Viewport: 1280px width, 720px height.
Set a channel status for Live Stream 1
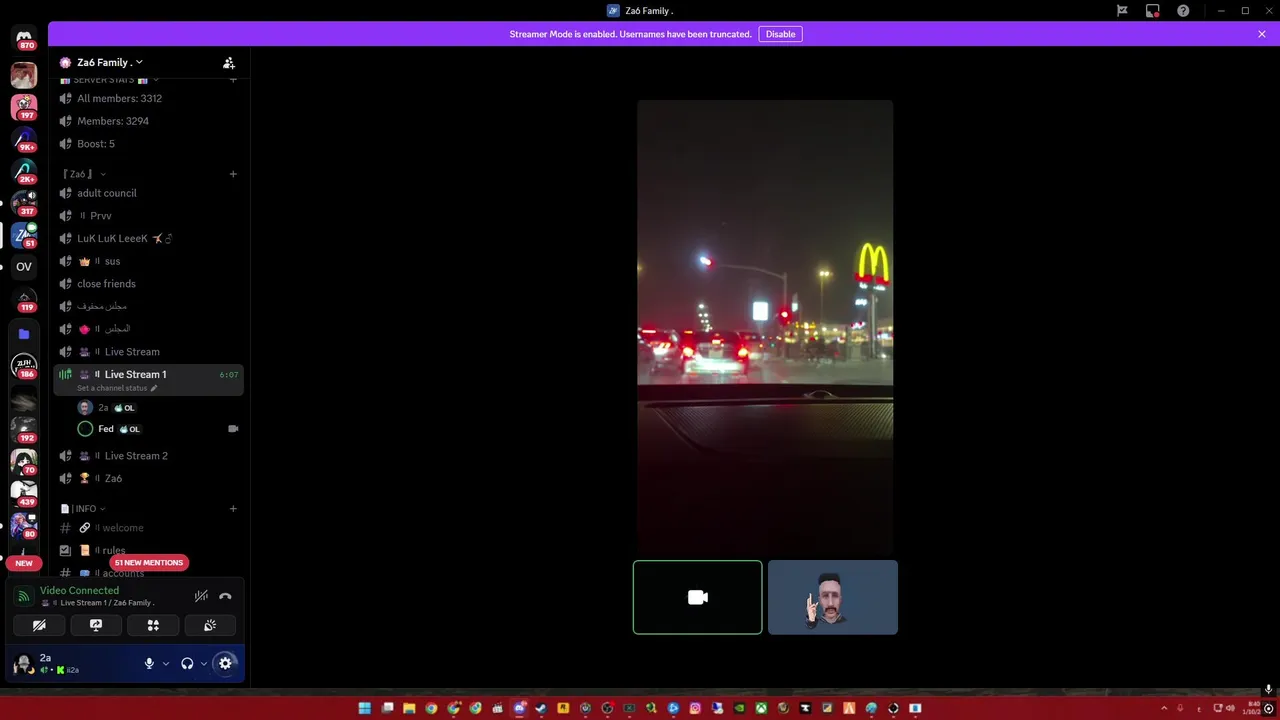pyautogui.click(x=117, y=388)
